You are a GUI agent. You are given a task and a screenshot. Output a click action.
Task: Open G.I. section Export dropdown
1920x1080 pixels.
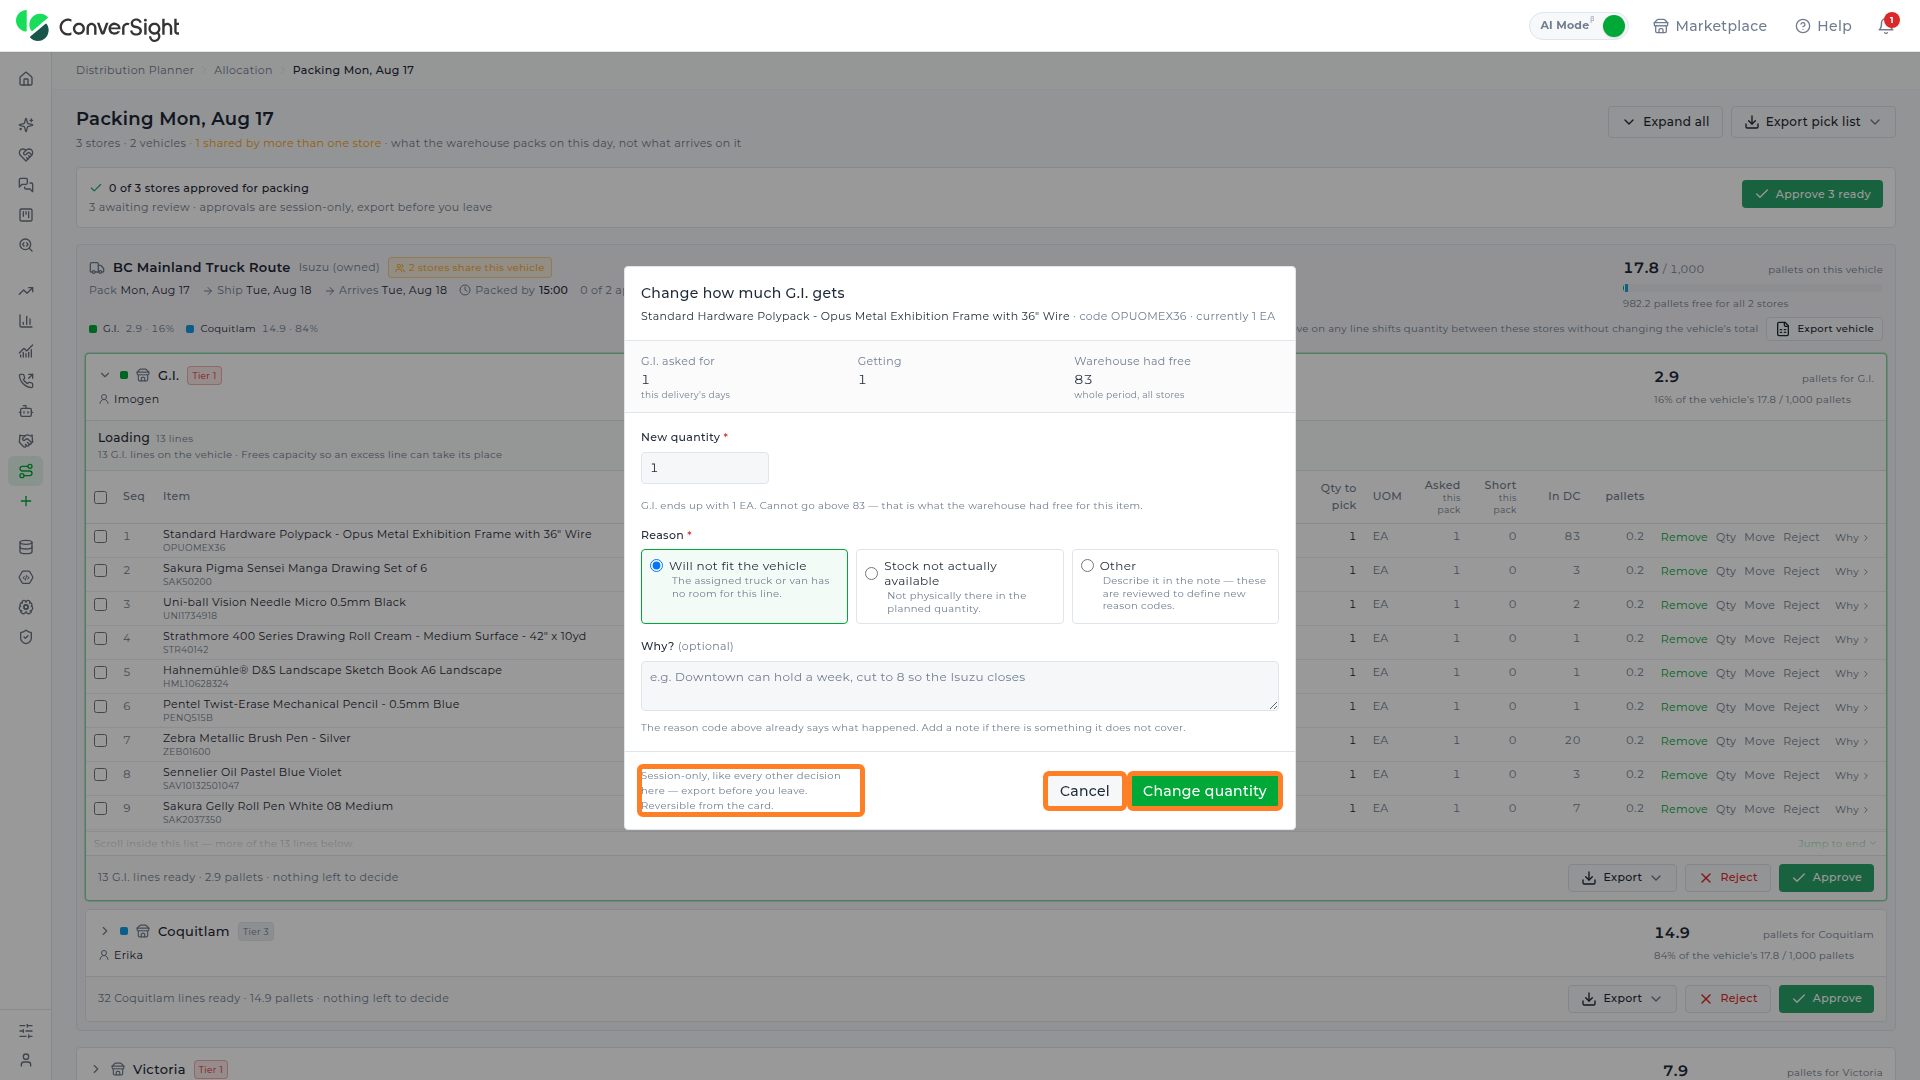(x=1622, y=878)
